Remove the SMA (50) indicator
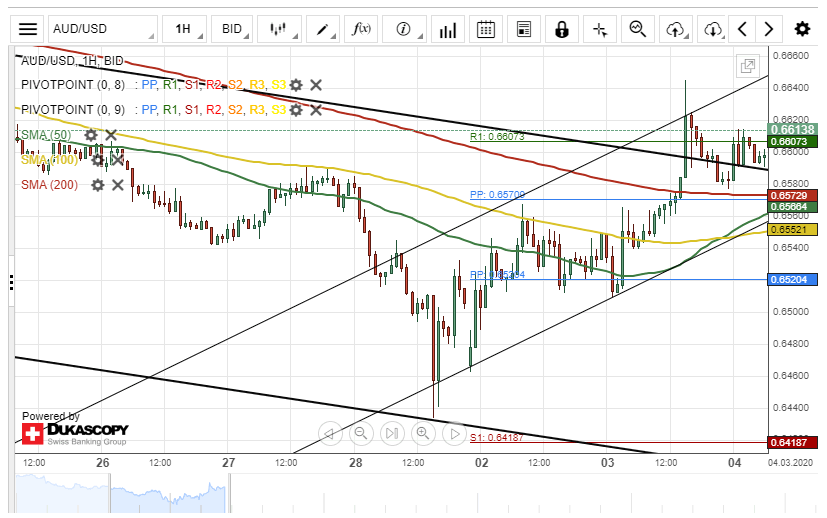827x518 pixels. click(111, 135)
